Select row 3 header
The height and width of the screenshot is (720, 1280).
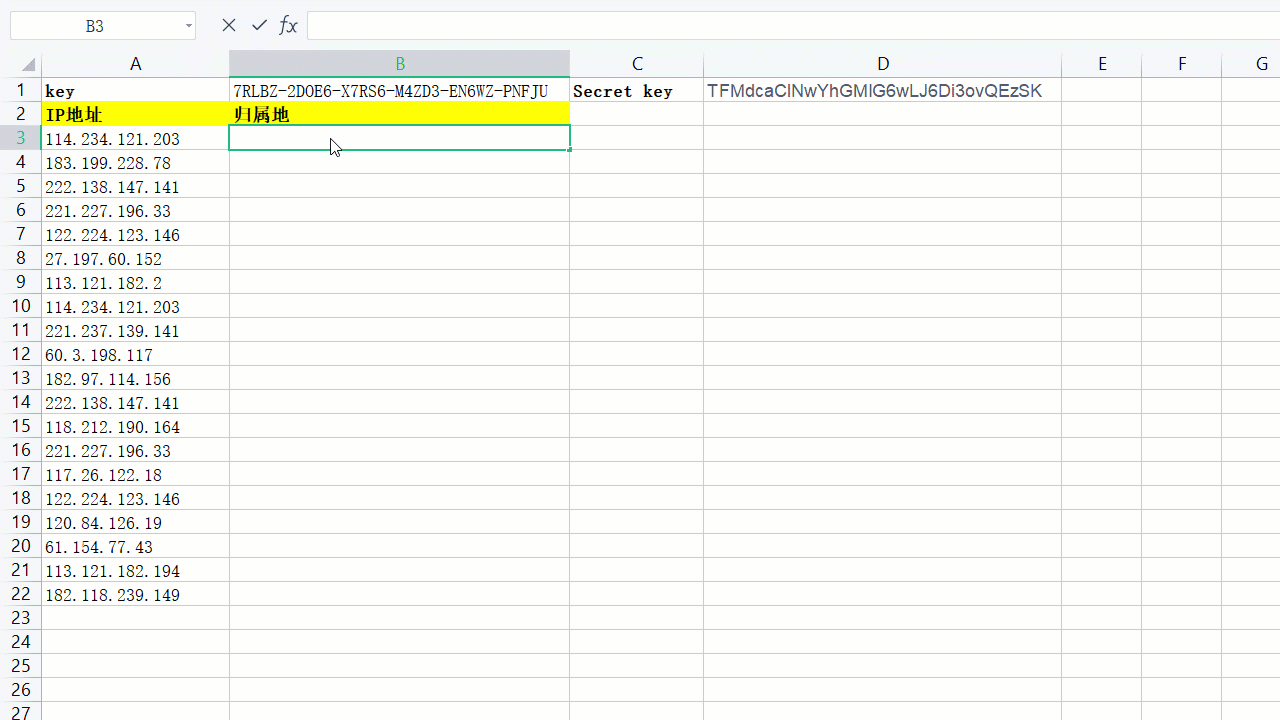pyautogui.click(x=21, y=138)
